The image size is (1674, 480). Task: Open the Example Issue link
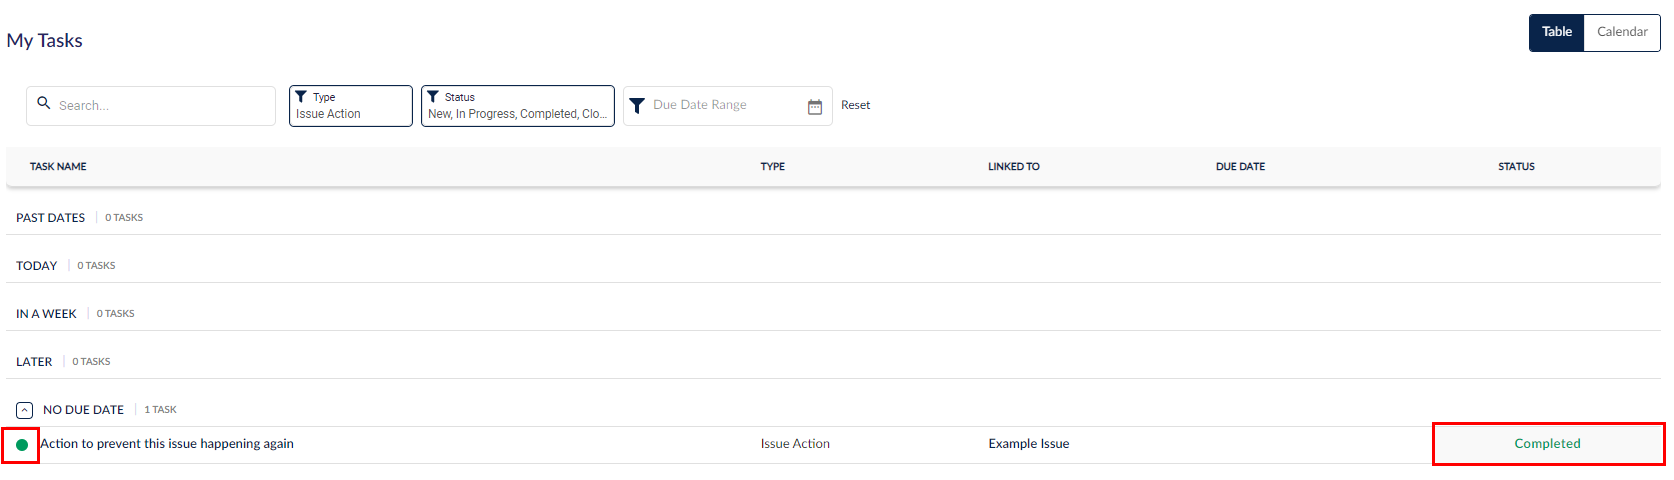point(1029,444)
